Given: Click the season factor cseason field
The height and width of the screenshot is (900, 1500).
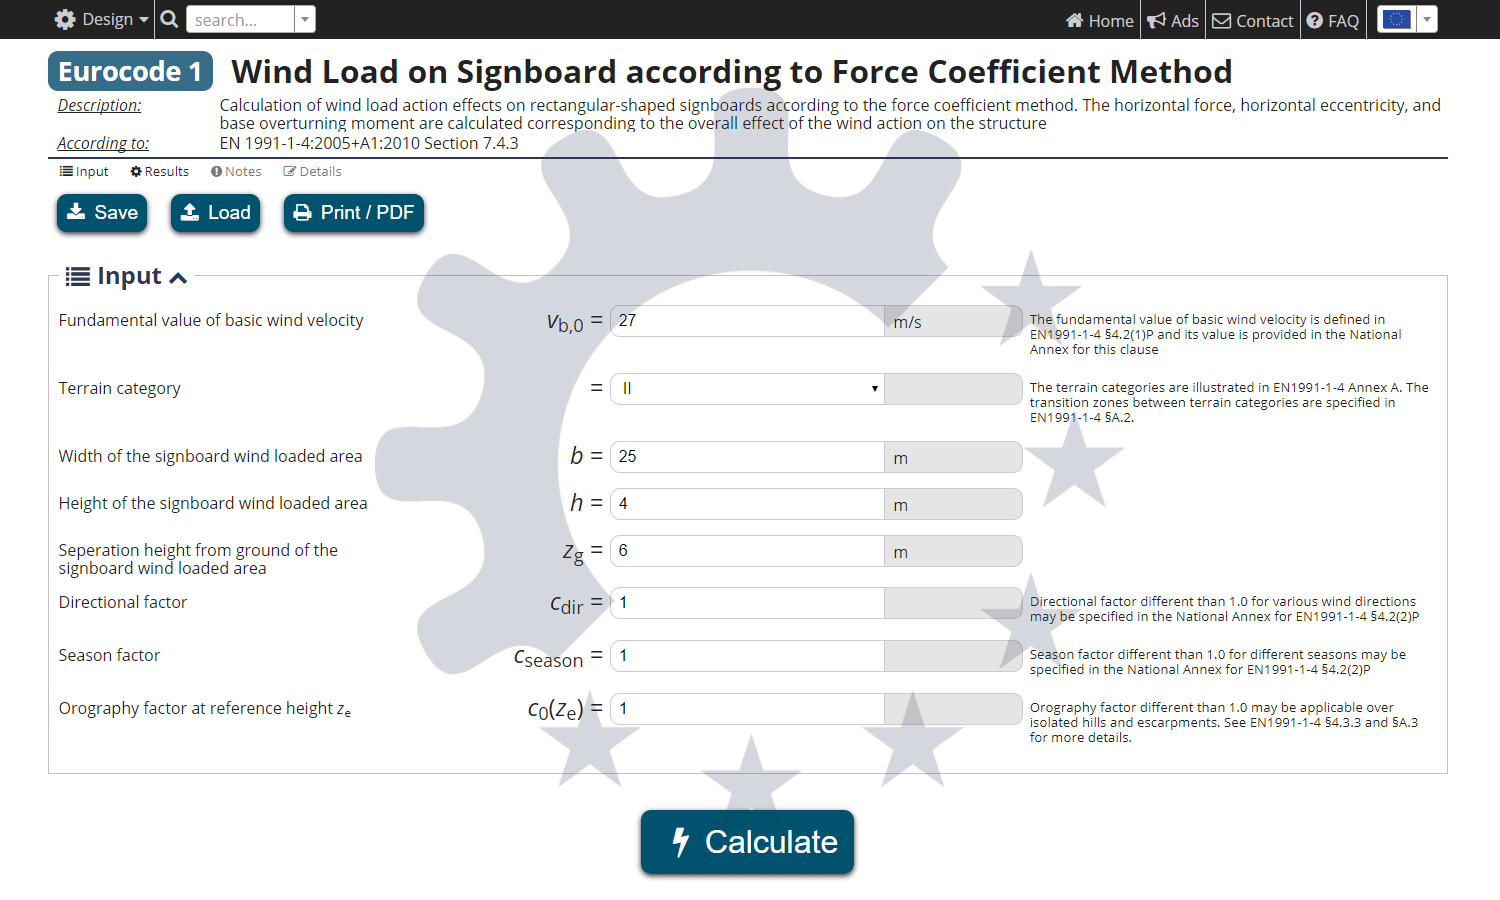Looking at the screenshot, I should coord(747,655).
